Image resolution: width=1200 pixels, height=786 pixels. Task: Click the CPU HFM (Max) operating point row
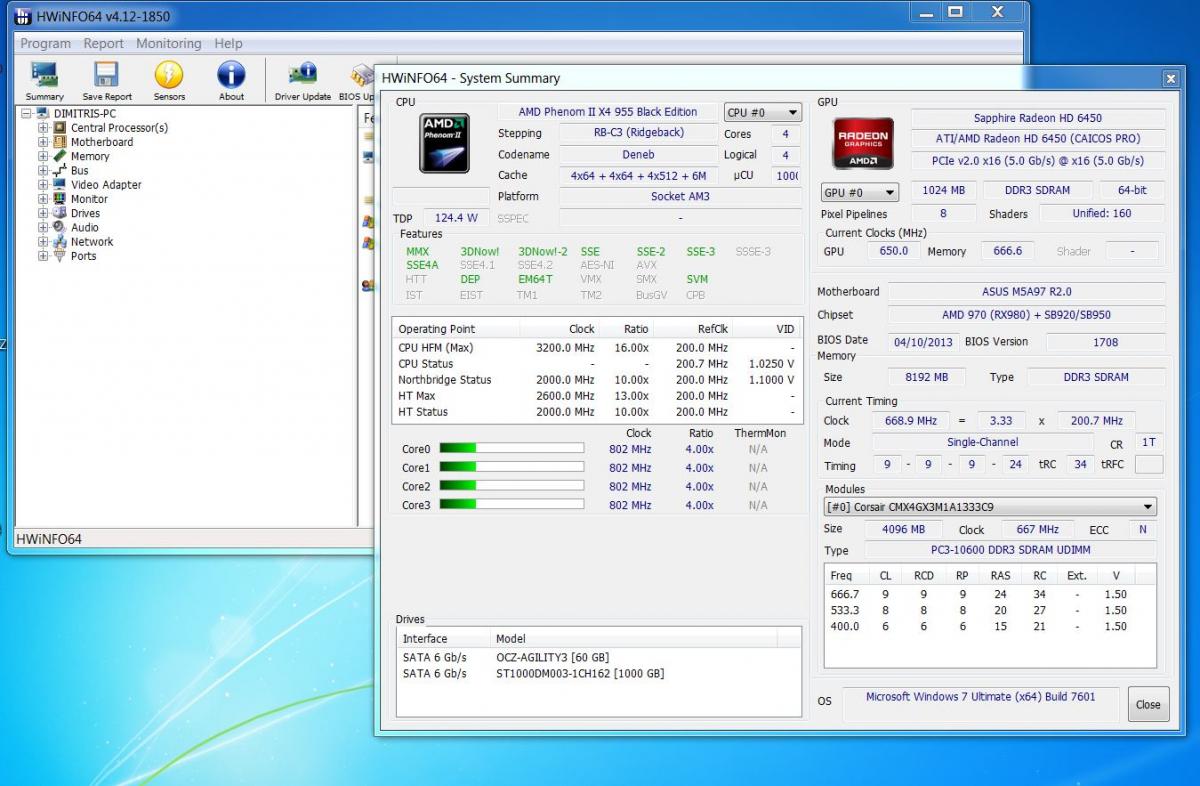click(597, 348)
